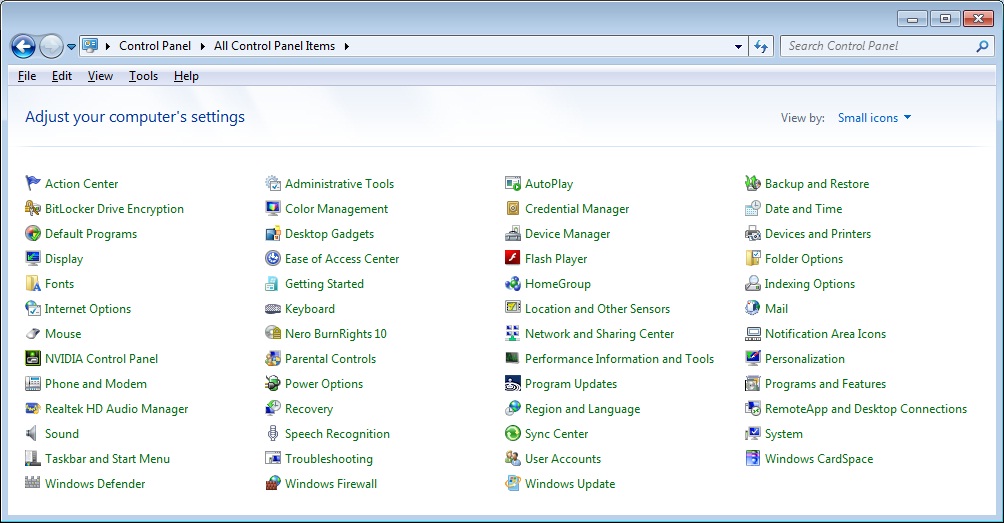Click the Devices and Printers icon
Image resolution: width=1004 pixels, height=523 pixels.
[x=753, y=234]
